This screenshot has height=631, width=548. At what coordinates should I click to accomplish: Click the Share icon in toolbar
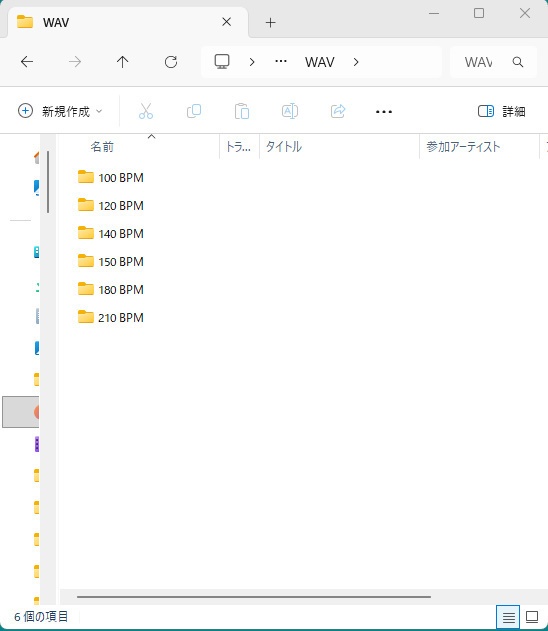click(338, 111)
